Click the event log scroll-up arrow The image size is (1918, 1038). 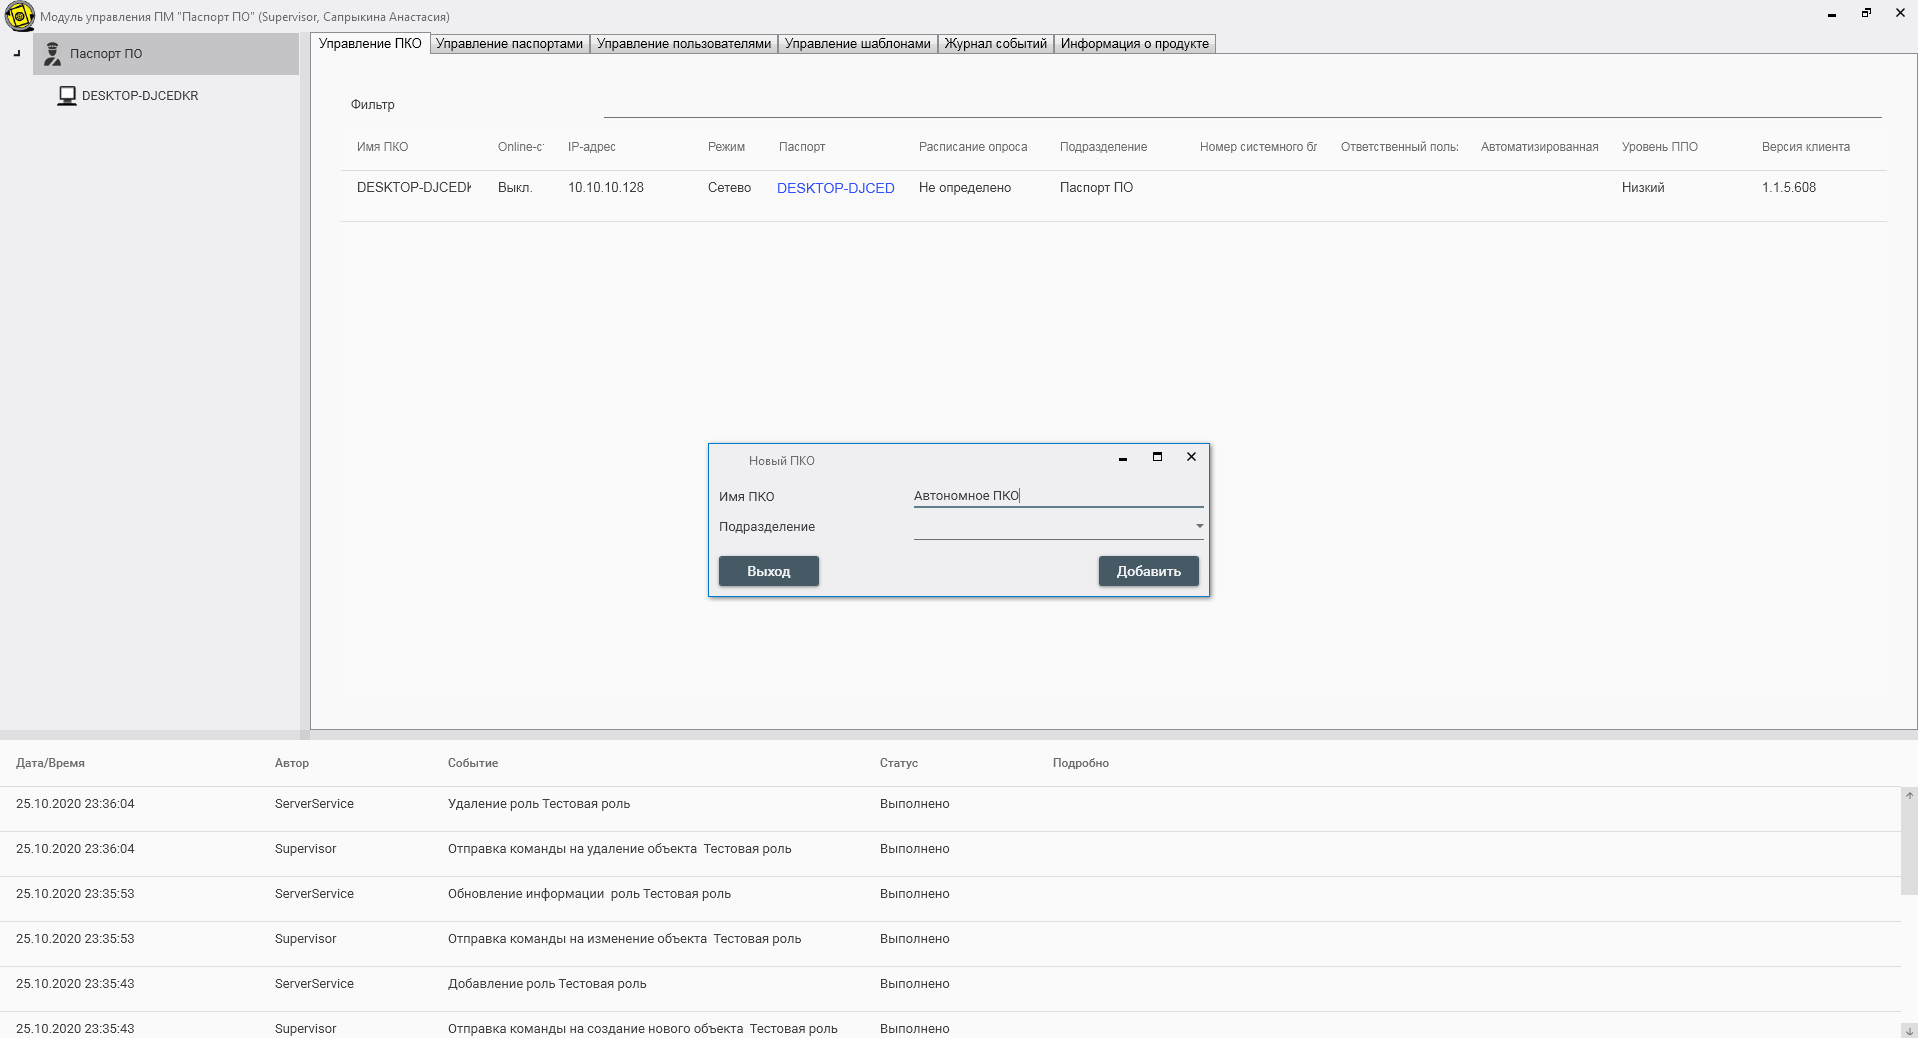(x=1909, y=796)
